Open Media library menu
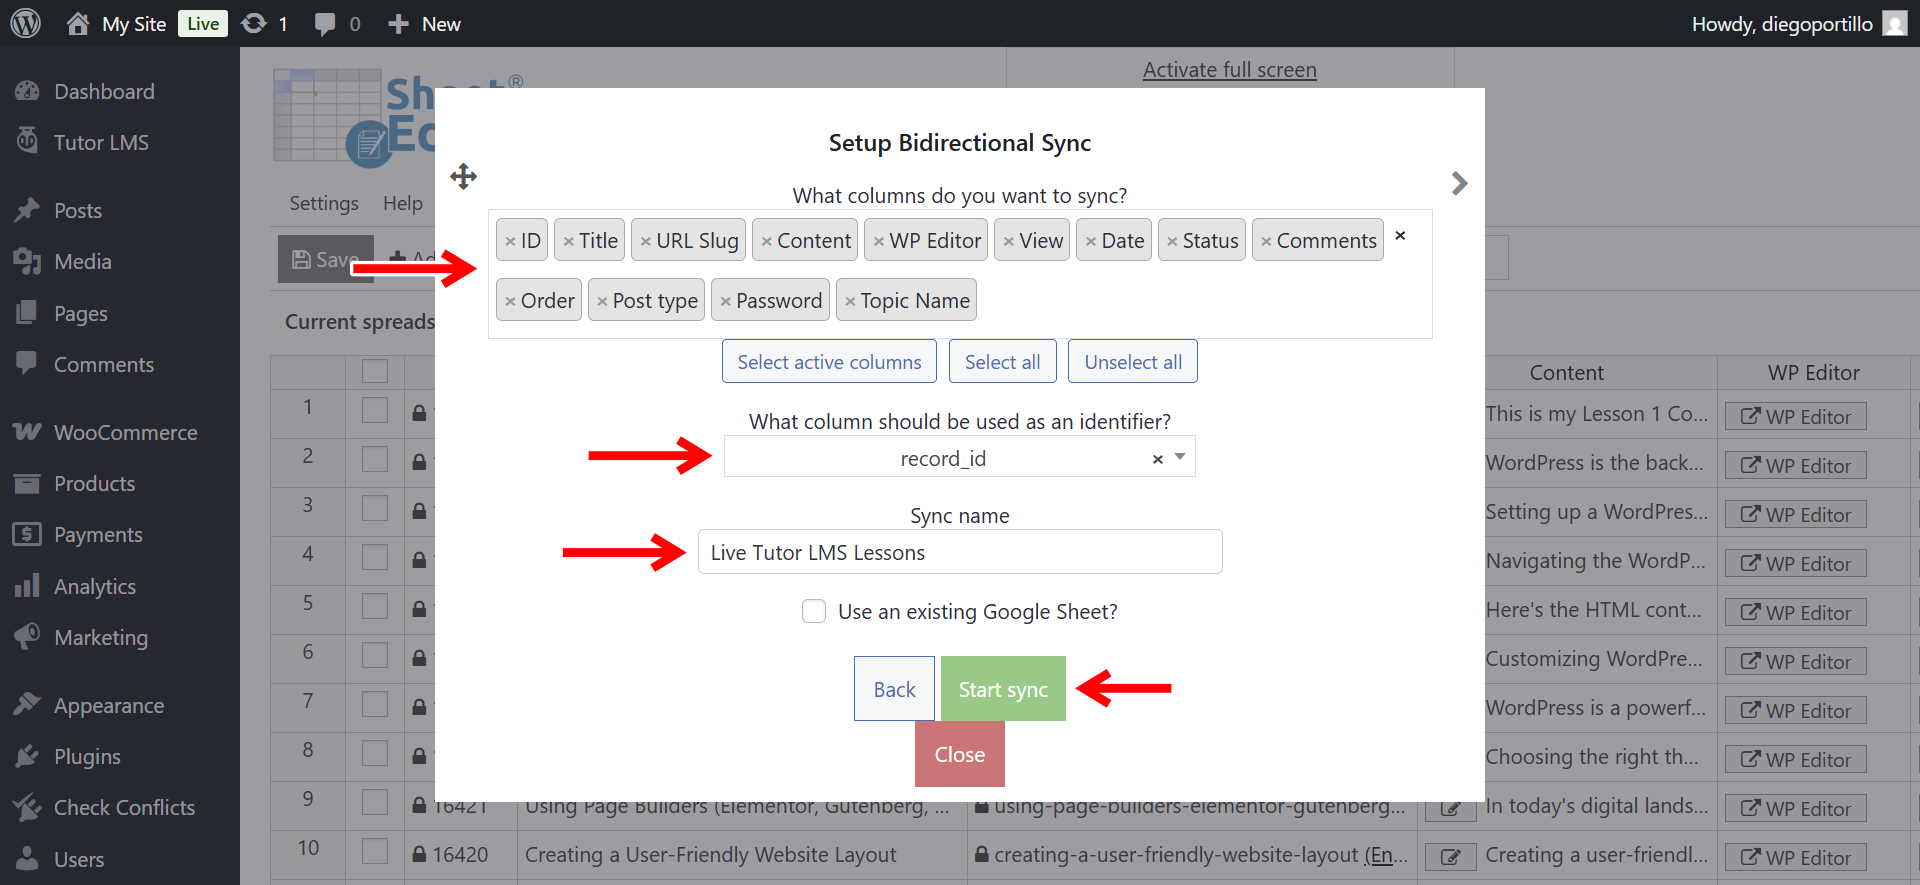This screenshot has width=1920, height=885. coord(82,261)
